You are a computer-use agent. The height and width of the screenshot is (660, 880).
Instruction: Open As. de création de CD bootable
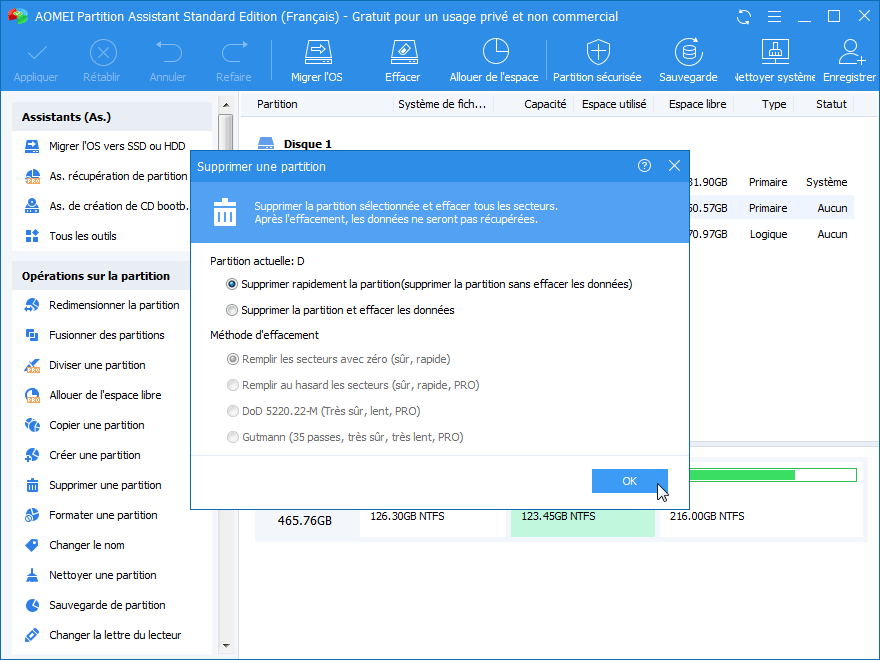(x=107, y=206)
